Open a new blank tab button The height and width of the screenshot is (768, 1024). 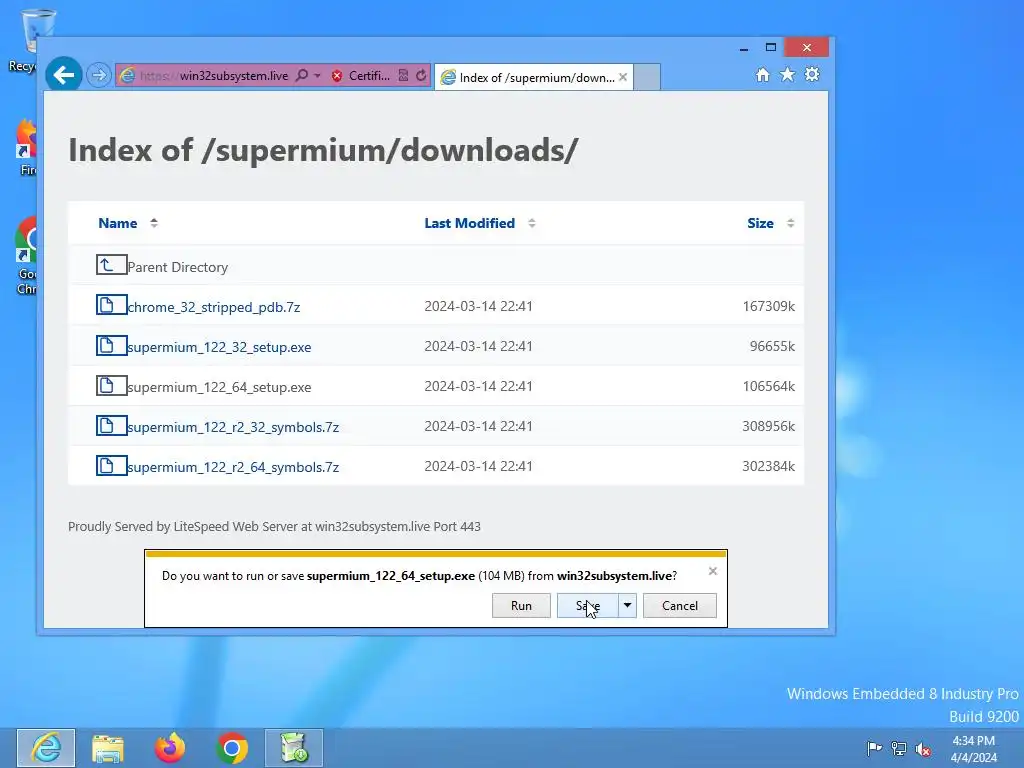click(647, 77)
